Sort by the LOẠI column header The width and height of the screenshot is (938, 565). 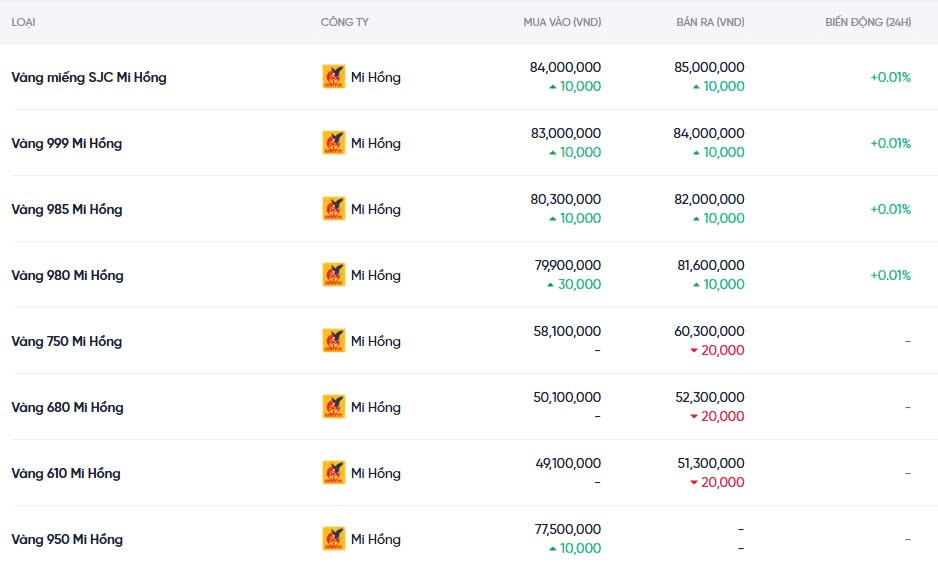point(24,22)
